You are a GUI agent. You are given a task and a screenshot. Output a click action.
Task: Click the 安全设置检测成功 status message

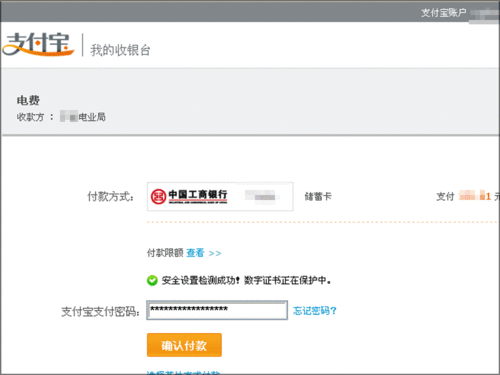246,280
